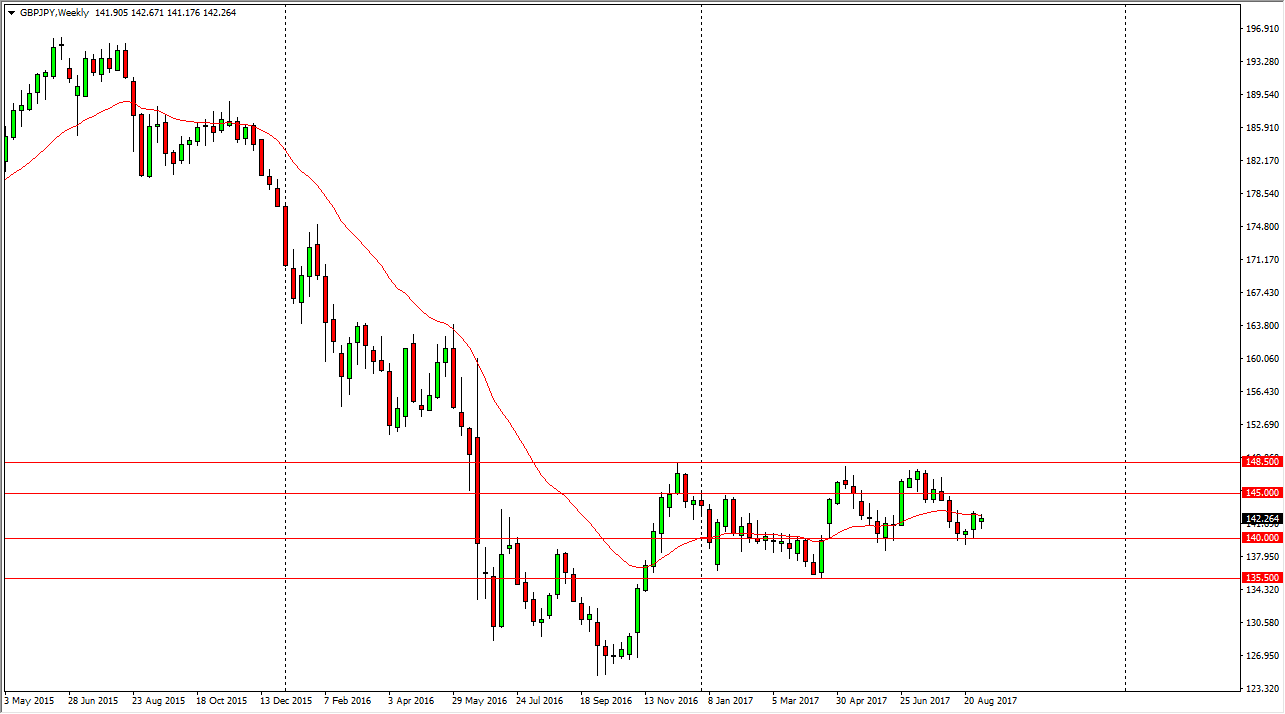Click the most recent weekly candle
This screenshot has height=714, width=1285.
pyautogui.click(x=982, y=519)
